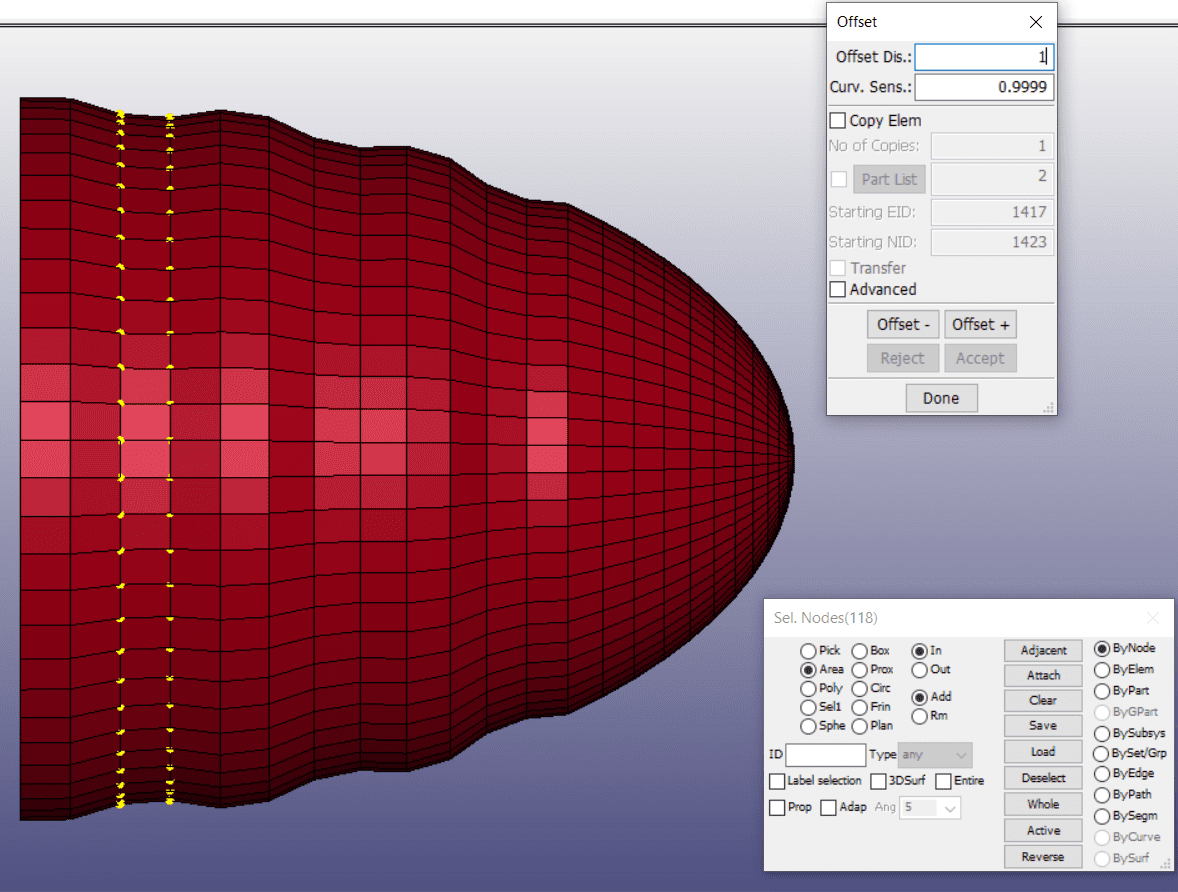Select the Pick radio button
Screen dimensions: 1178x892
point(808,651)
